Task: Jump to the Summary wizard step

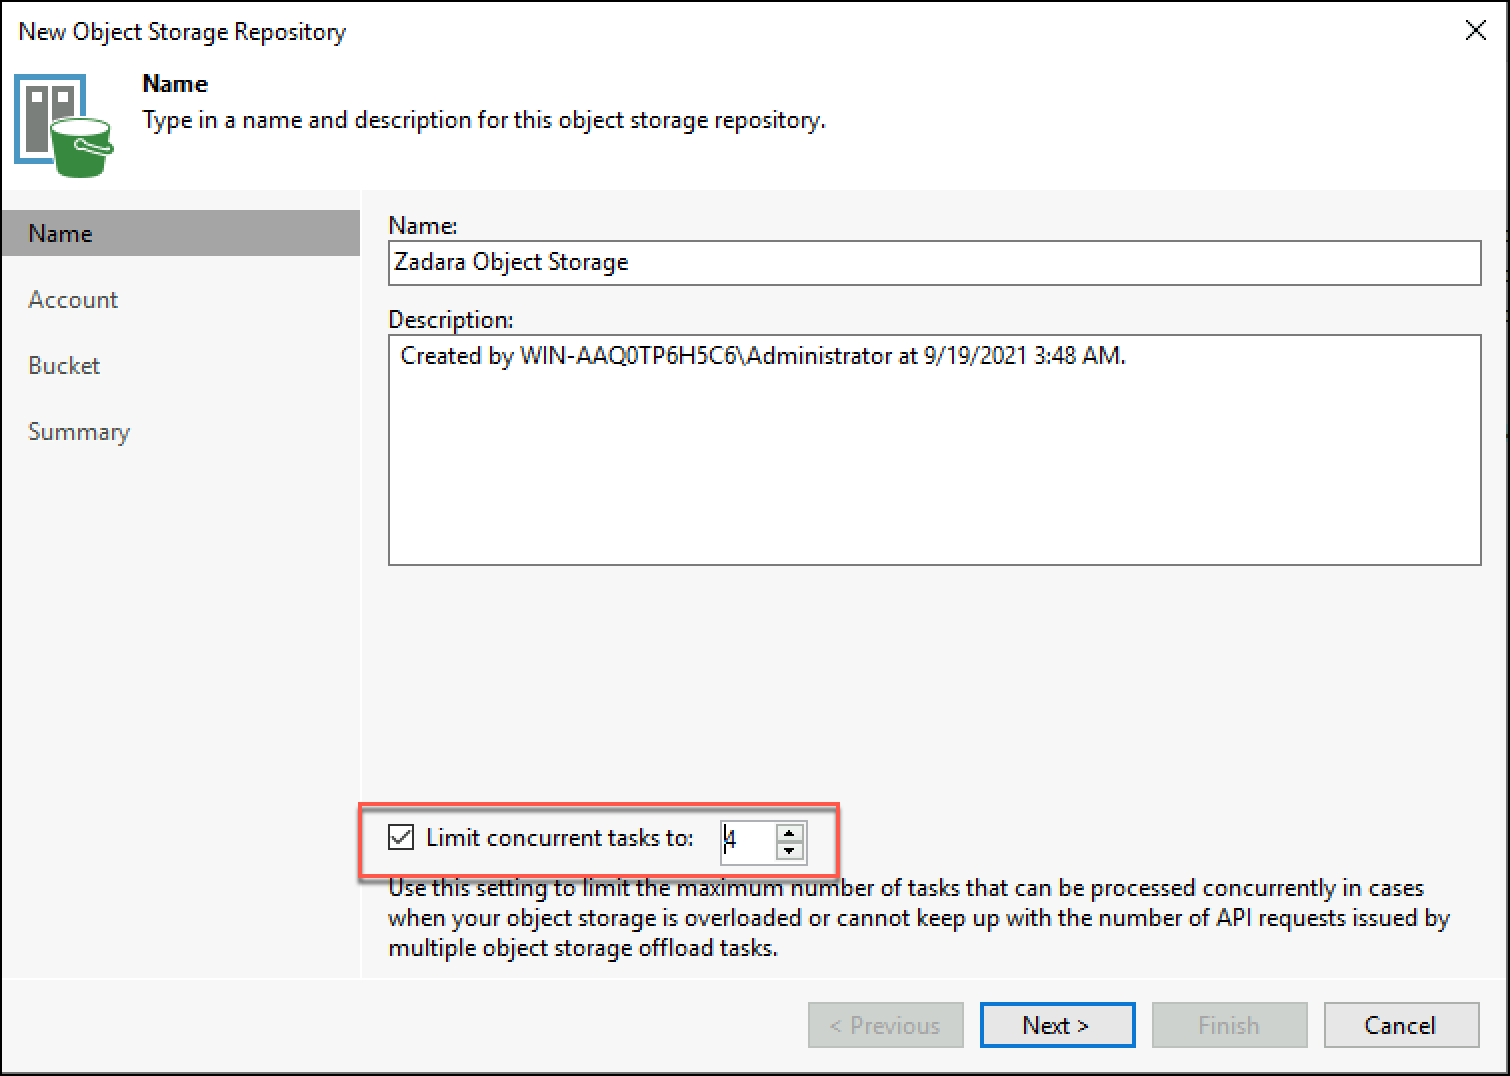Action: [x=79, y=431]
